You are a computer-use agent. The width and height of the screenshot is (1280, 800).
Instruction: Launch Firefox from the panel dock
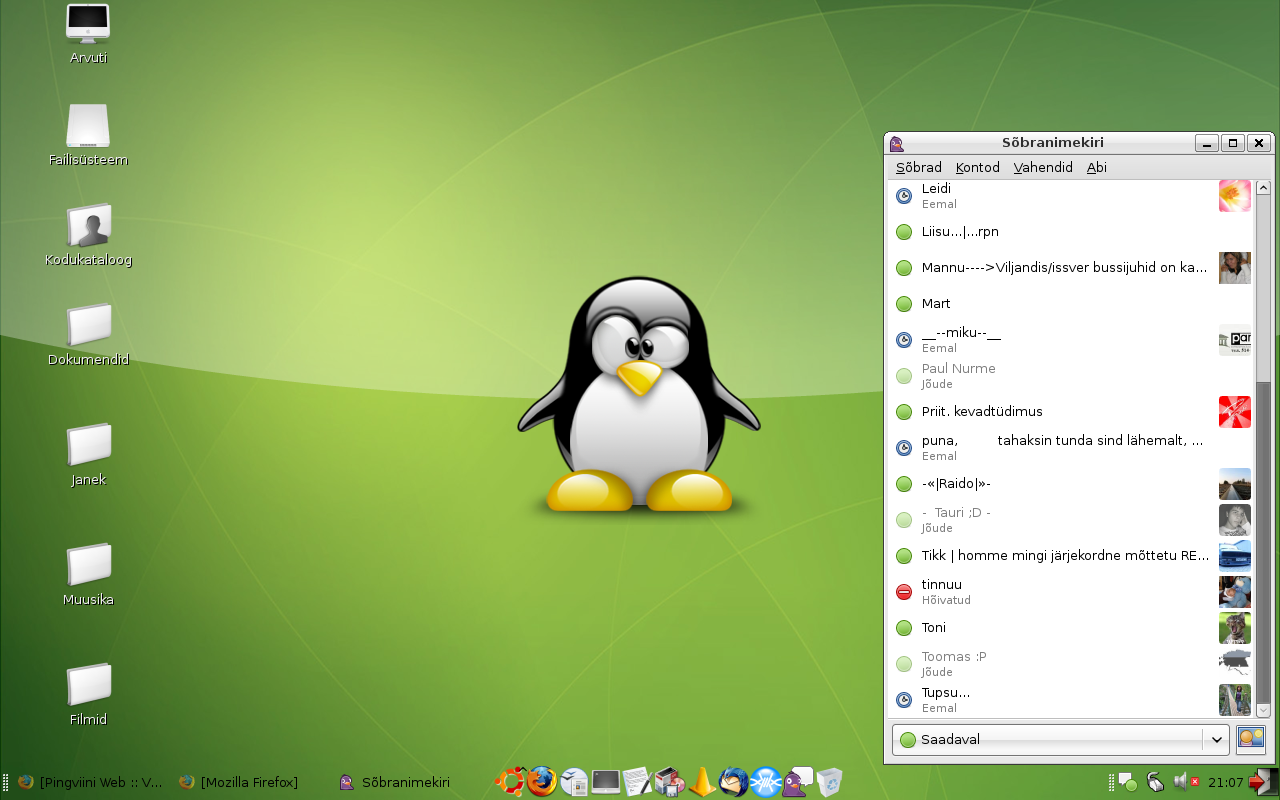[542, 782]
